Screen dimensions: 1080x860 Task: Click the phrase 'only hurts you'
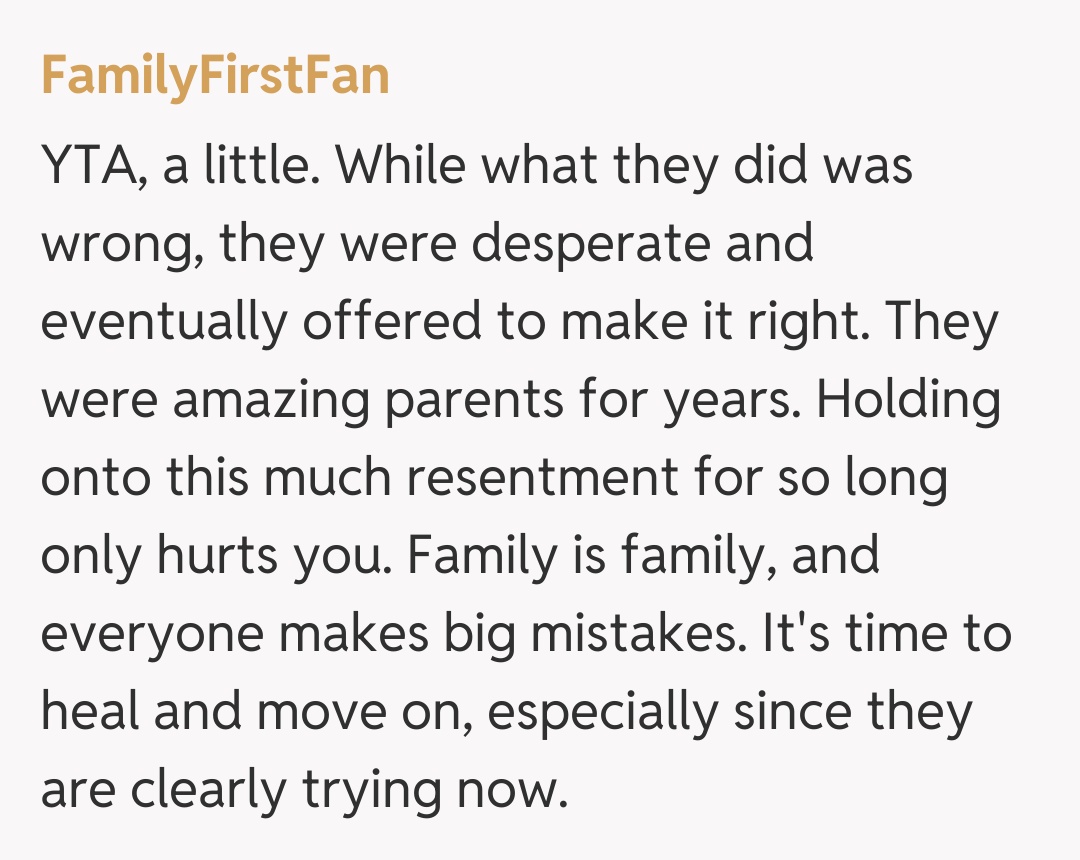tap(218, 557)
